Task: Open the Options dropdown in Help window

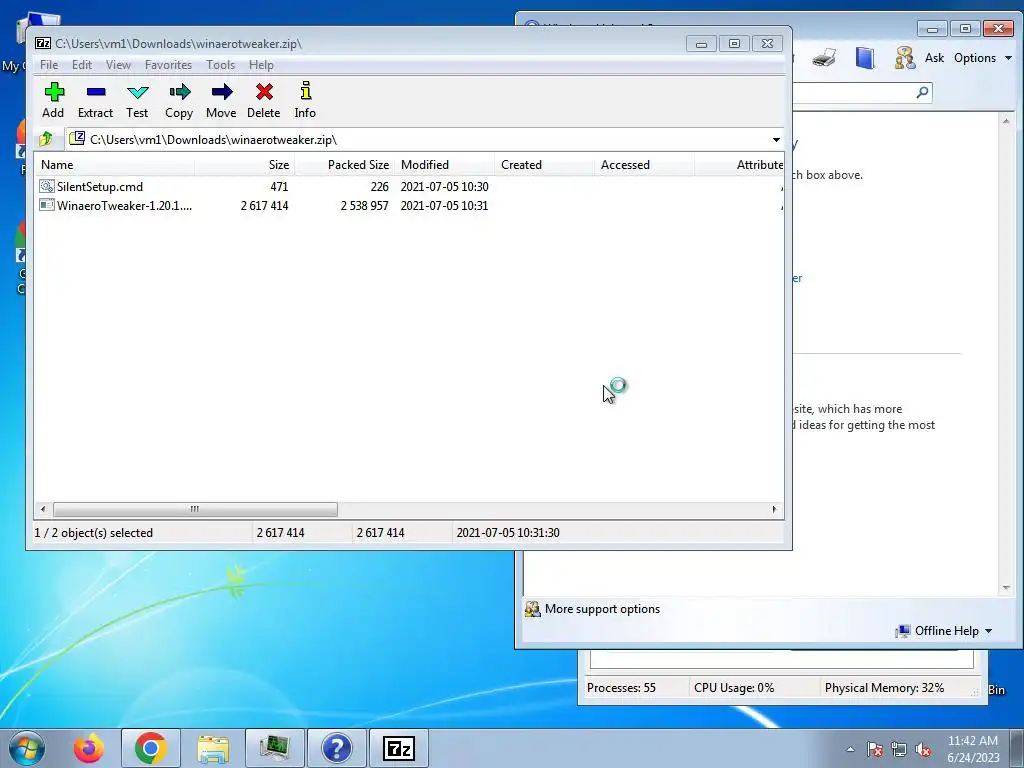Action: (983, 58)
